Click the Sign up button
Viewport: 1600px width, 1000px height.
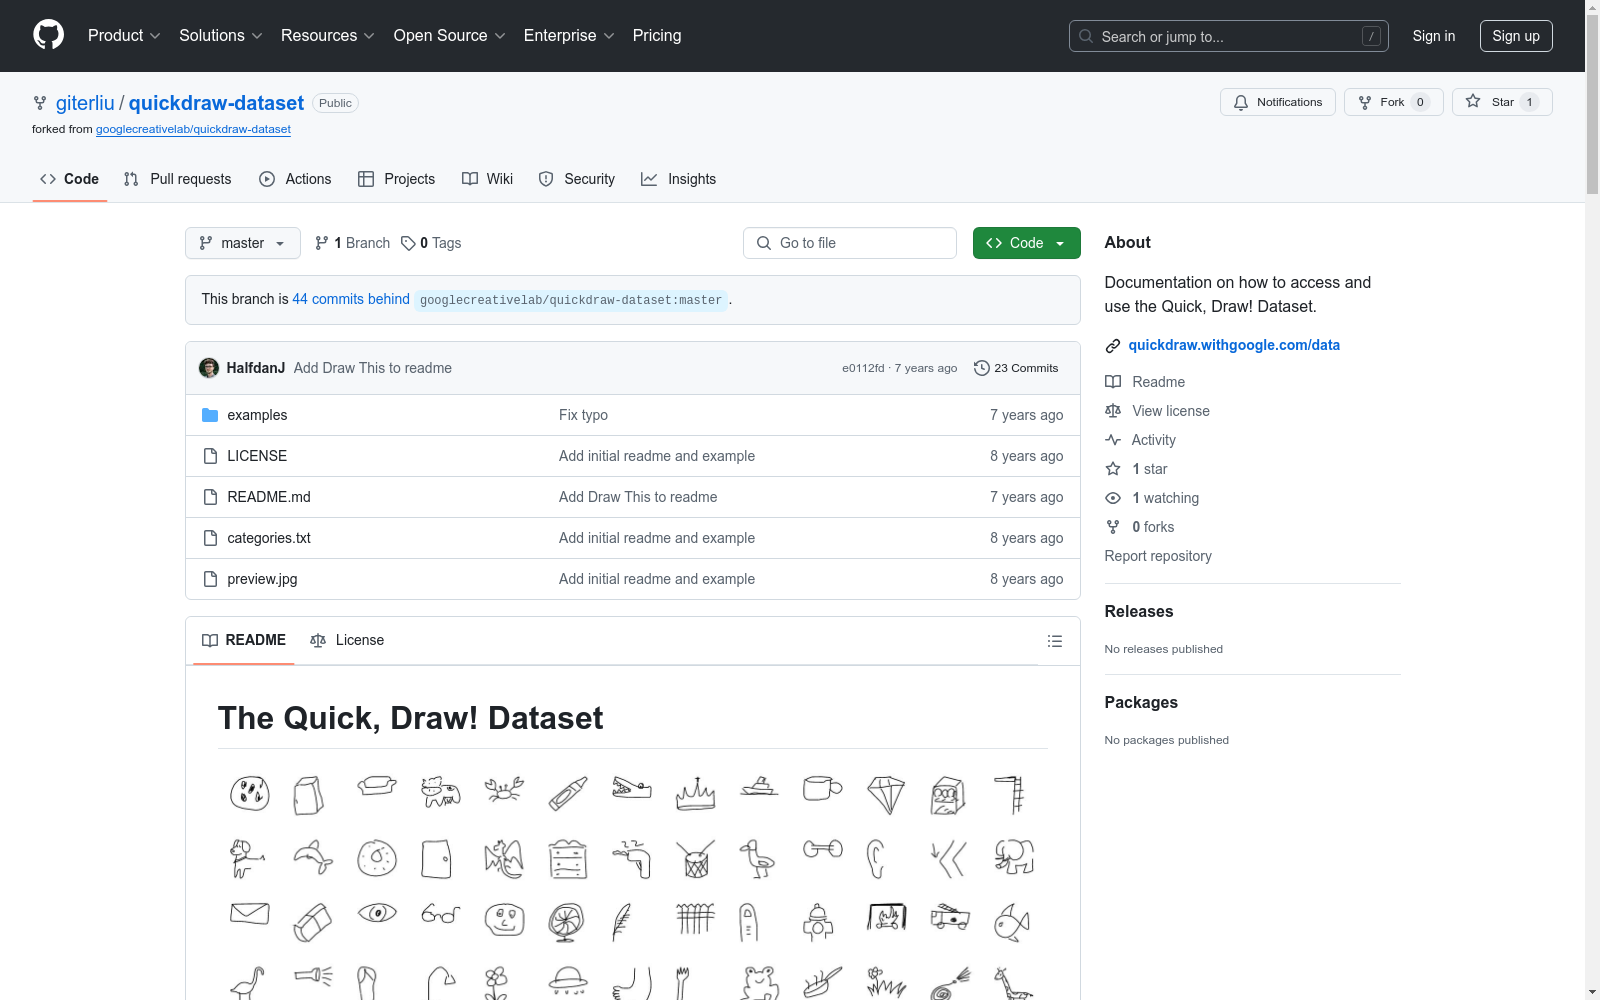click(1516, 36)
